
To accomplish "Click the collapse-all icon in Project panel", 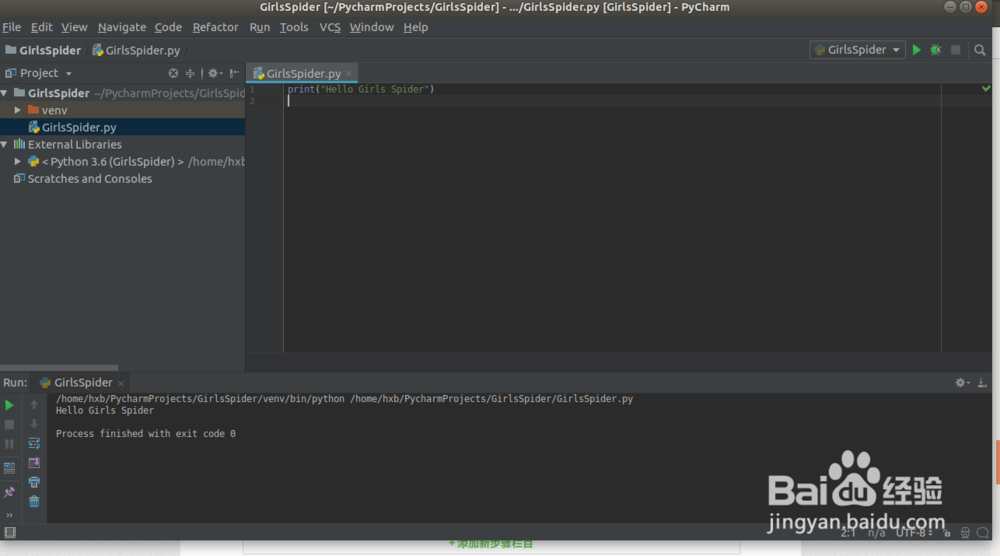I will [x=190, y=73].
